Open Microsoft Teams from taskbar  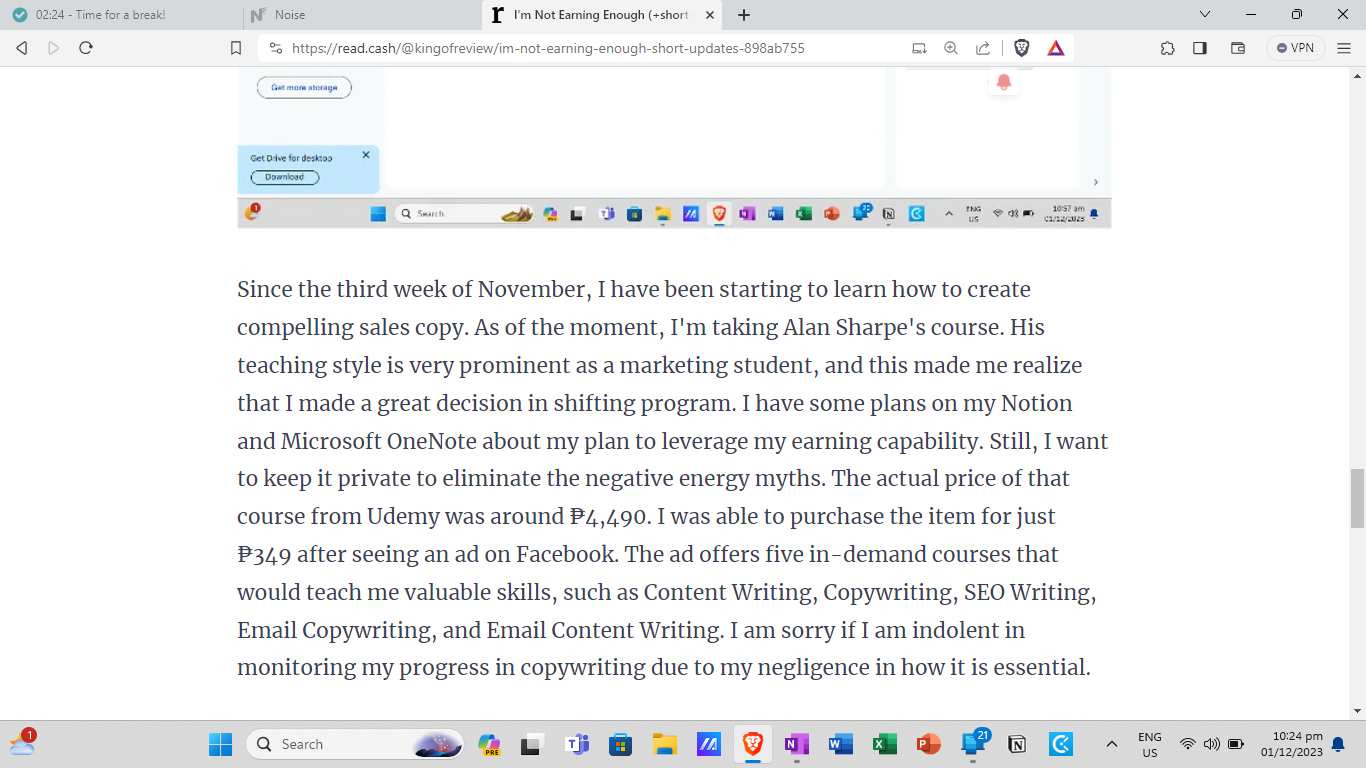577,744
